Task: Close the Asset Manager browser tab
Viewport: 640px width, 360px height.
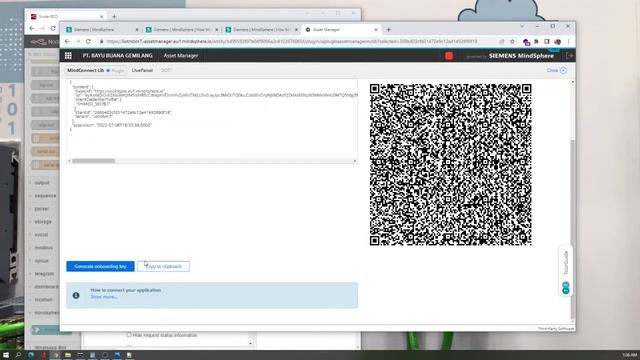Action: pos(376,29)
